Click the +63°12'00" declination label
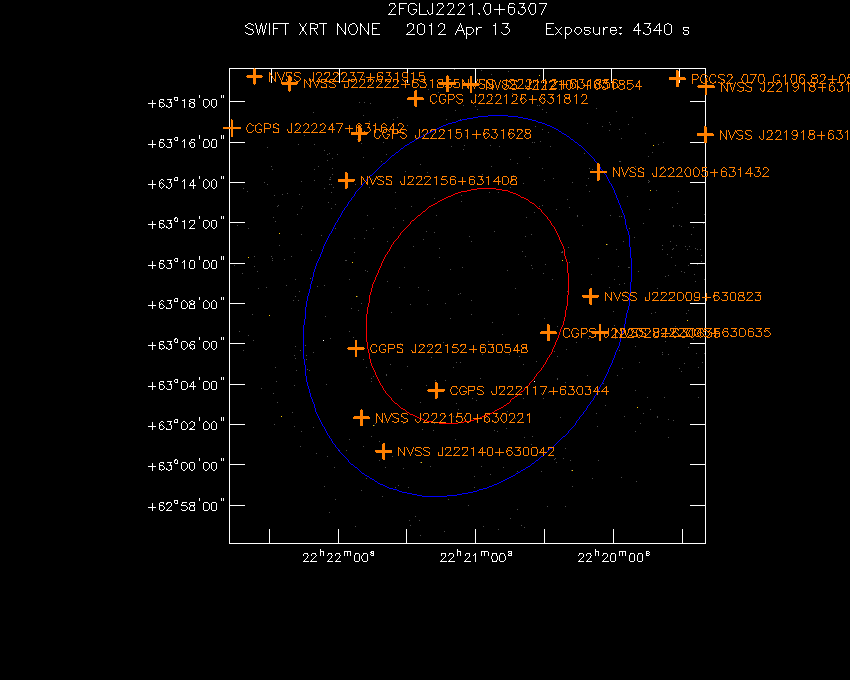Viewport: 850px width, 680px height. click(x=186, y=224)
